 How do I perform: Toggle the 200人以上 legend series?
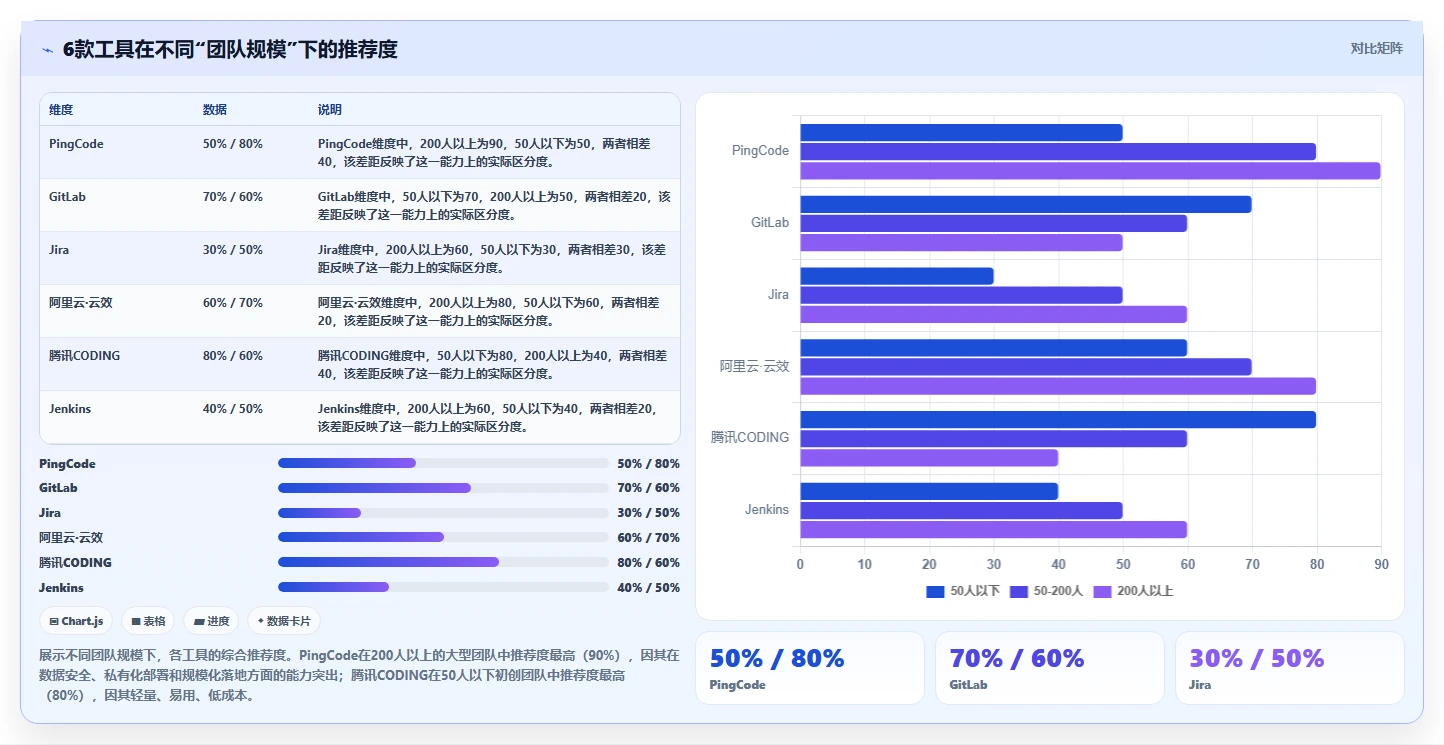1133,591
